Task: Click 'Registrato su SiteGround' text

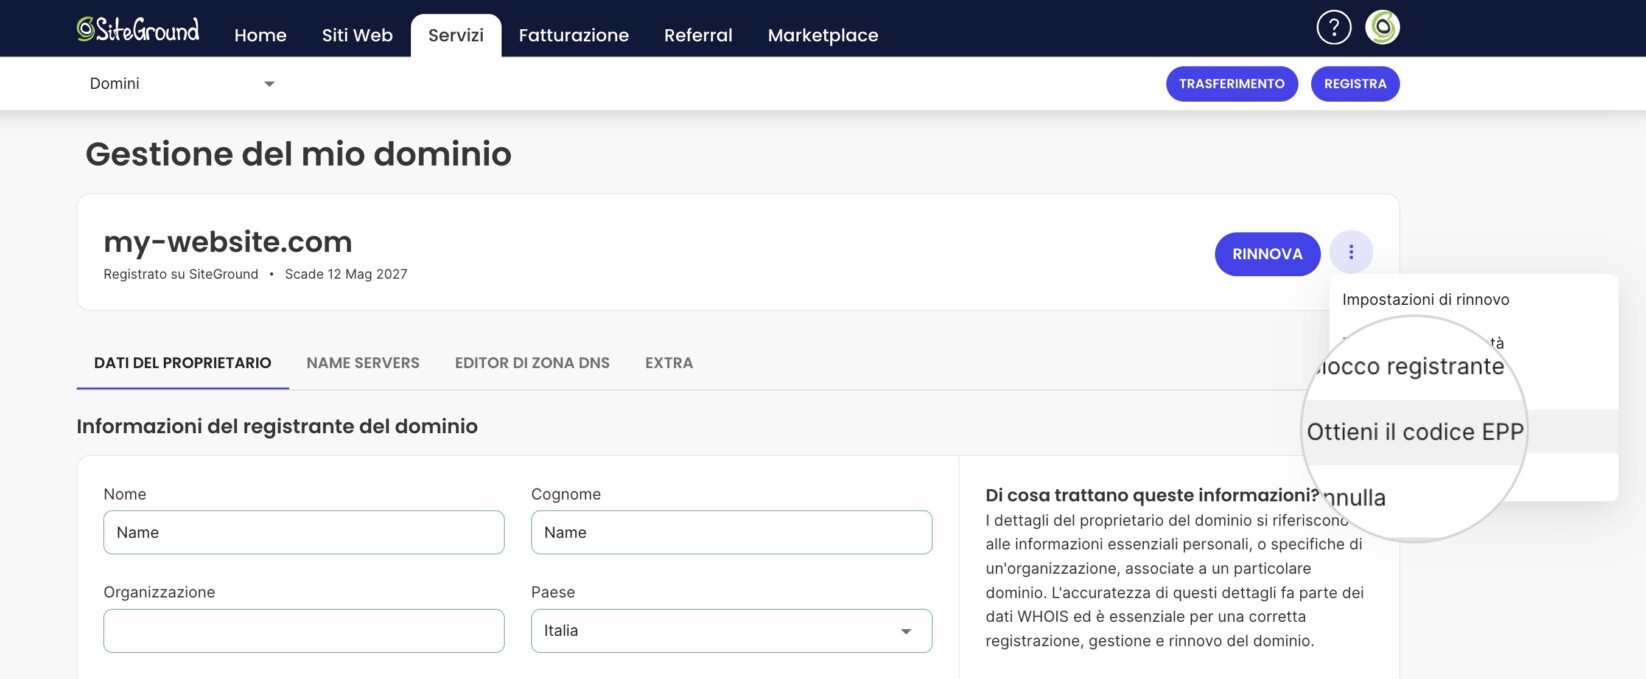Action: [181, 274]
